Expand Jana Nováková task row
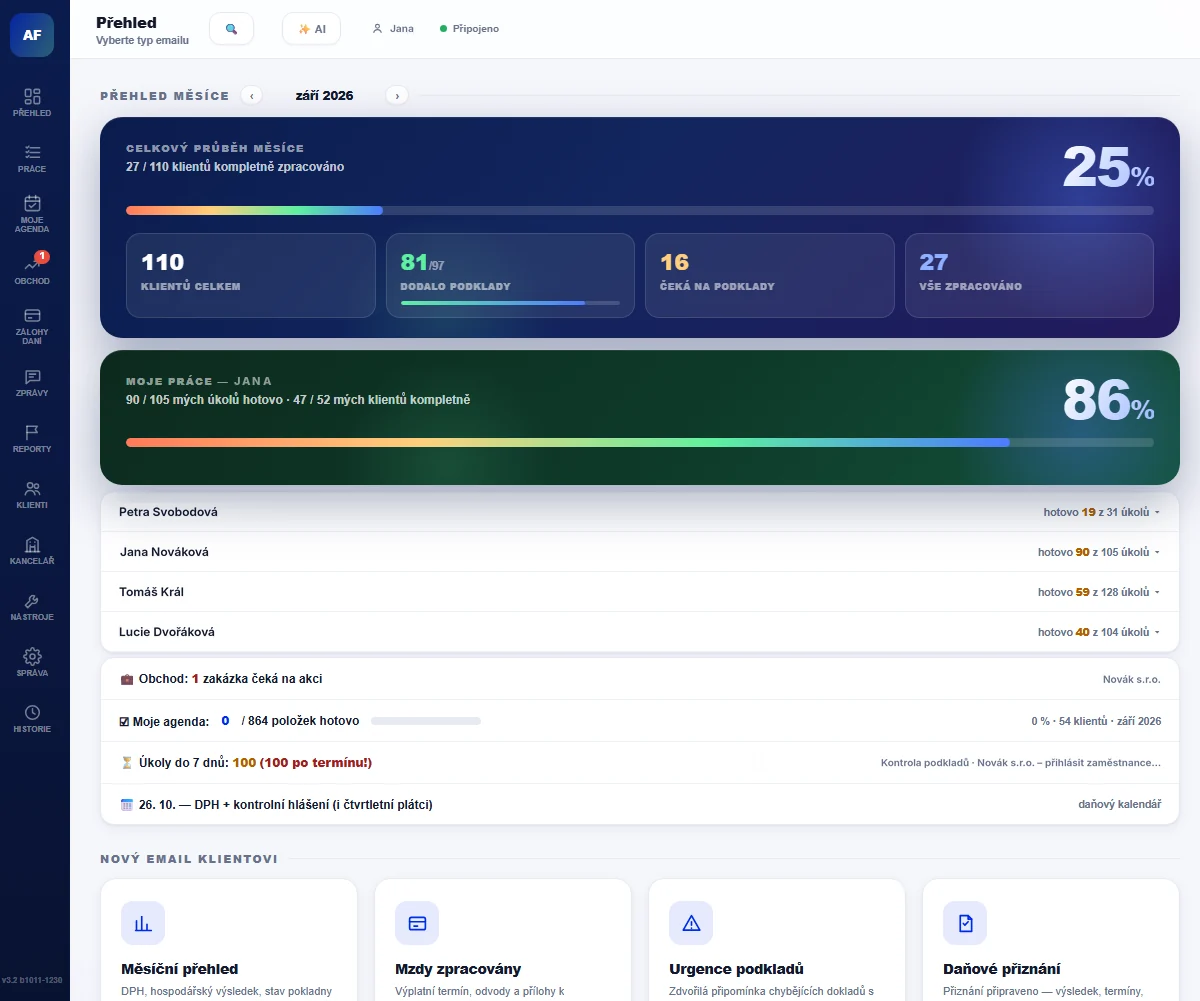Image resolution: width=1200 pixels, height=1001 pixels. pyautogui.click(x=640, y=552)
